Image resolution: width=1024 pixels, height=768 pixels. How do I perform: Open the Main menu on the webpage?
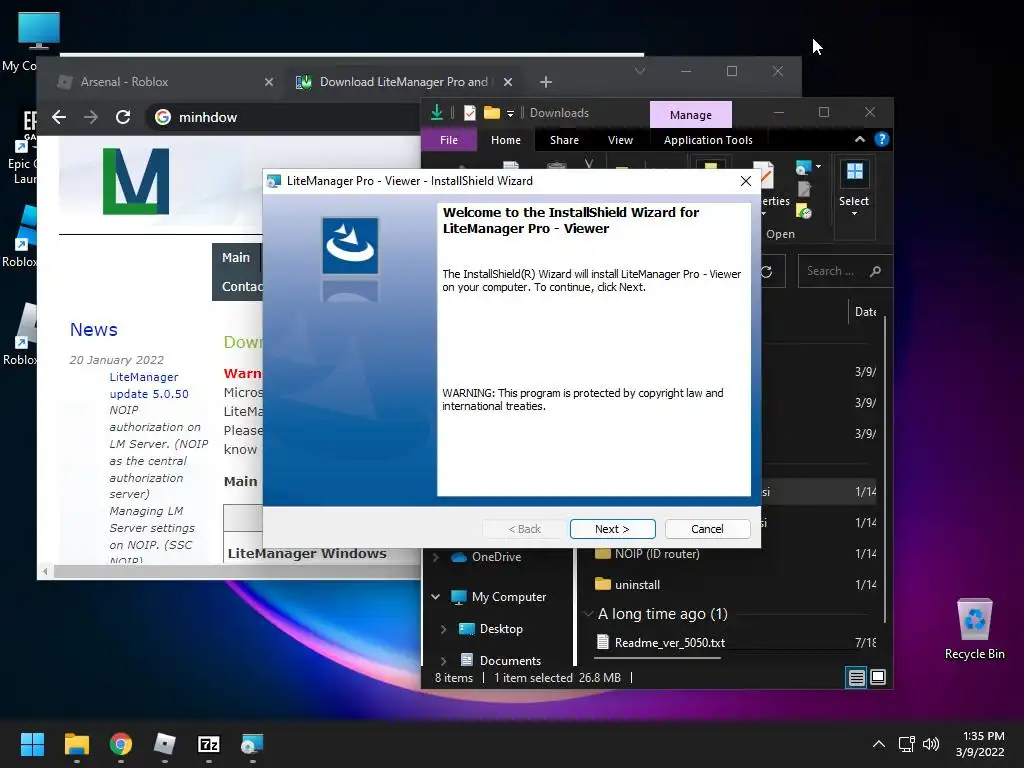coord(236,257)
